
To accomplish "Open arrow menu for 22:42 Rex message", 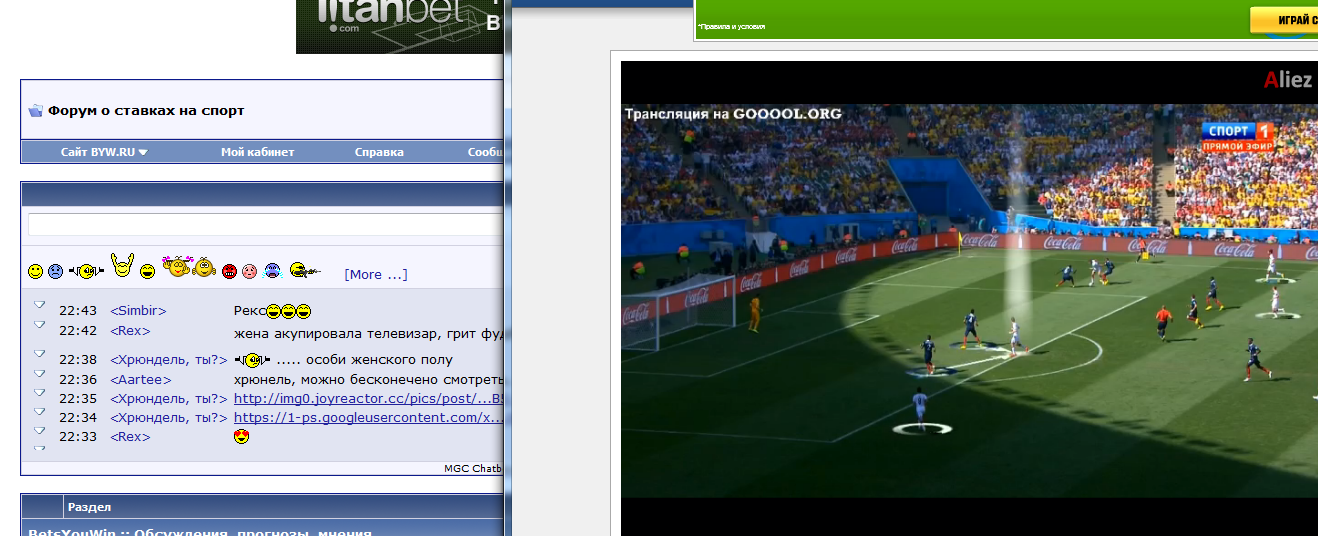I will point(40,324).
